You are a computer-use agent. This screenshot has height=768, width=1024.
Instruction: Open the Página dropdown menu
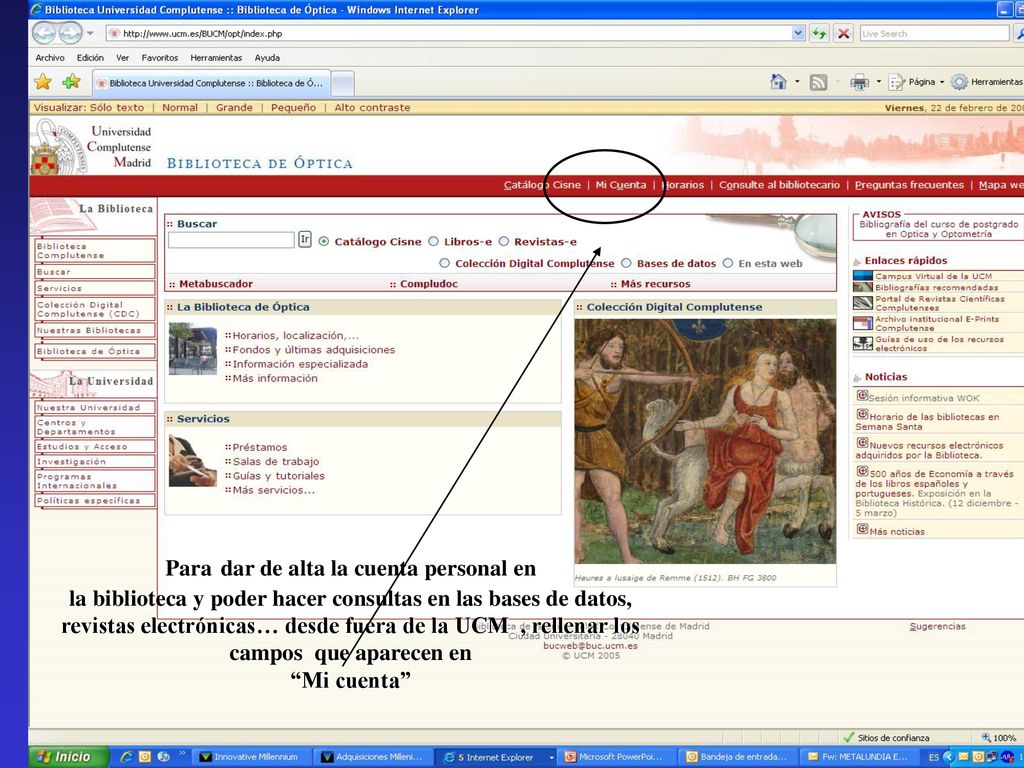click(917, 82)
